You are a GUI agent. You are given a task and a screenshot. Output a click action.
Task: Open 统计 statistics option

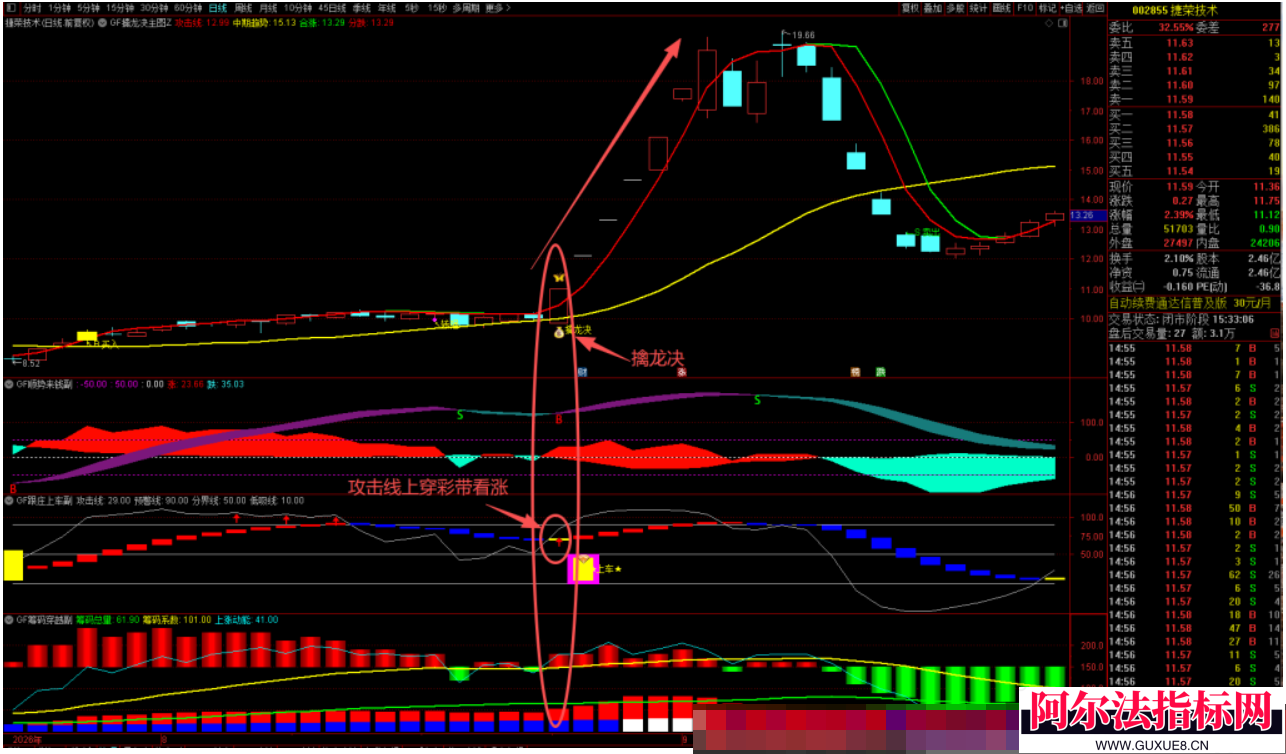978,7
